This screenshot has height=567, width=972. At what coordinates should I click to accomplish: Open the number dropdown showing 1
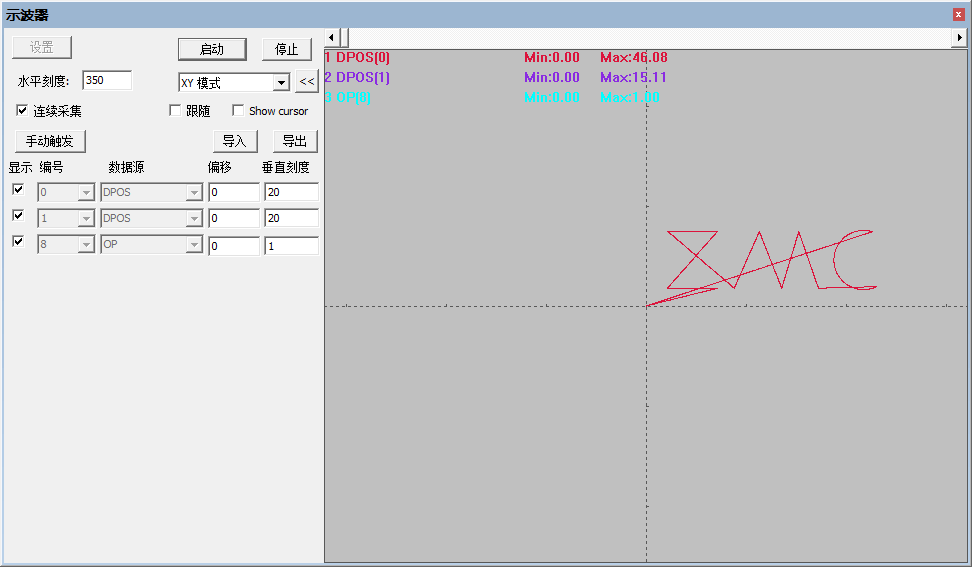(86, 219)
